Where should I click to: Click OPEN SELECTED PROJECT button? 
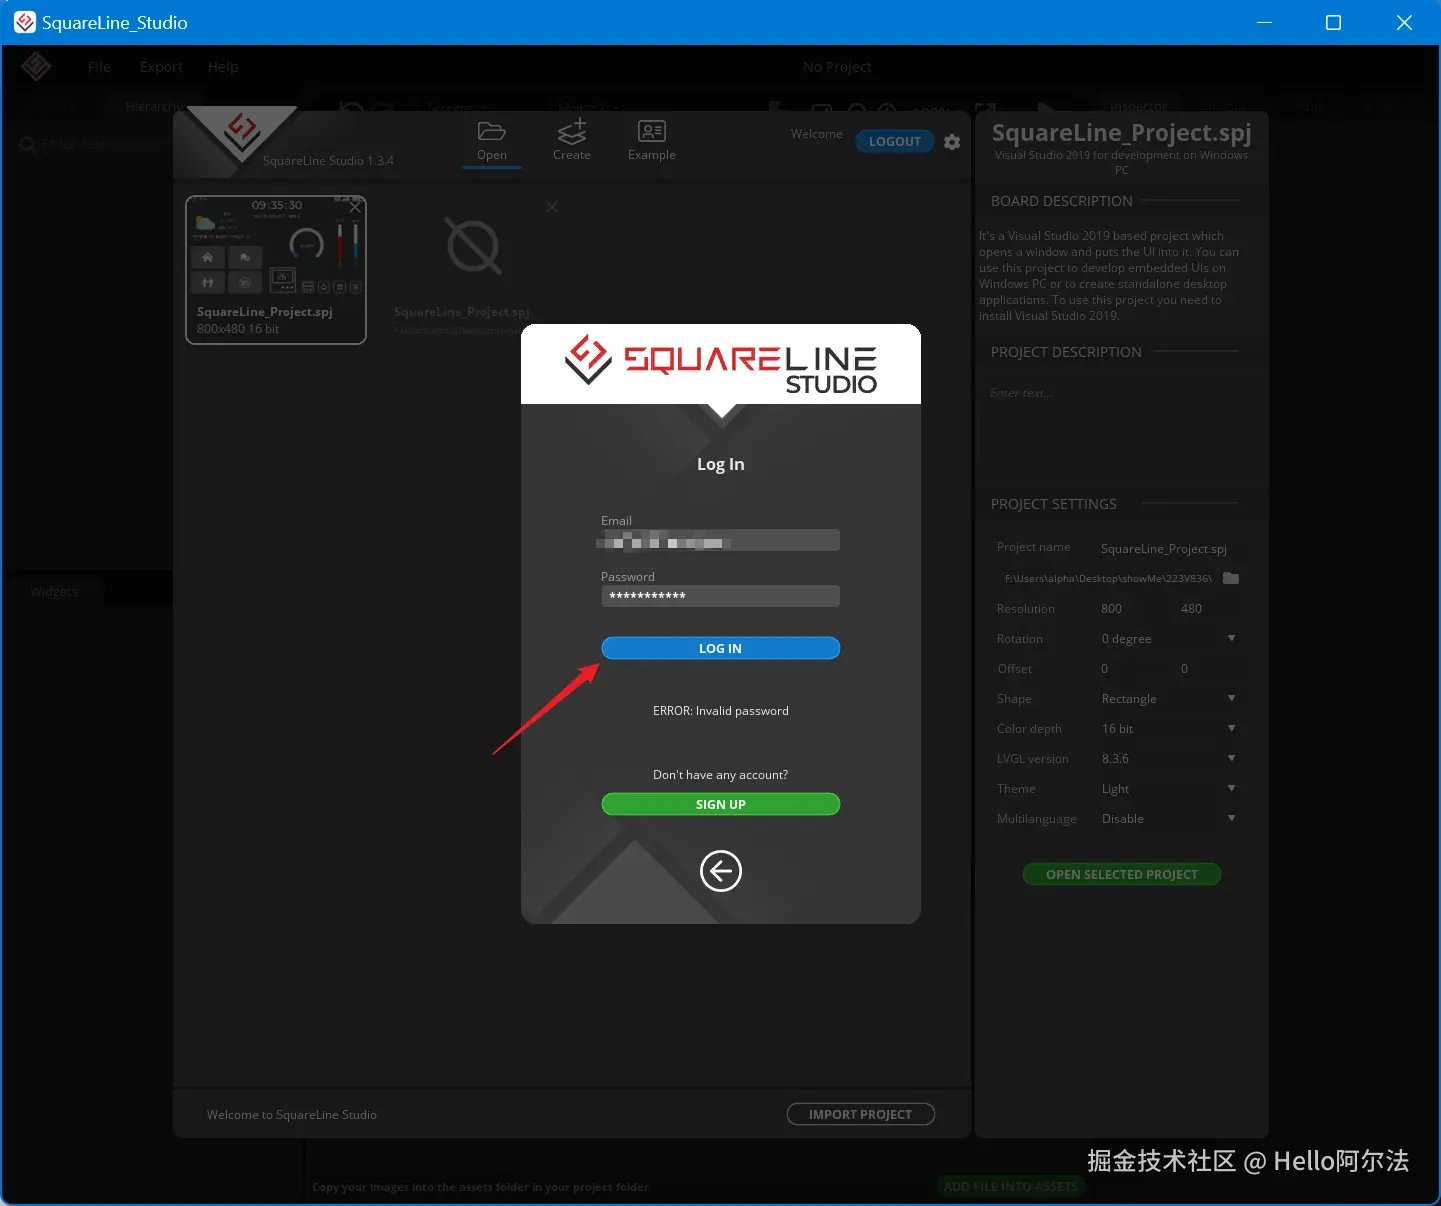tap(1121, 874)
